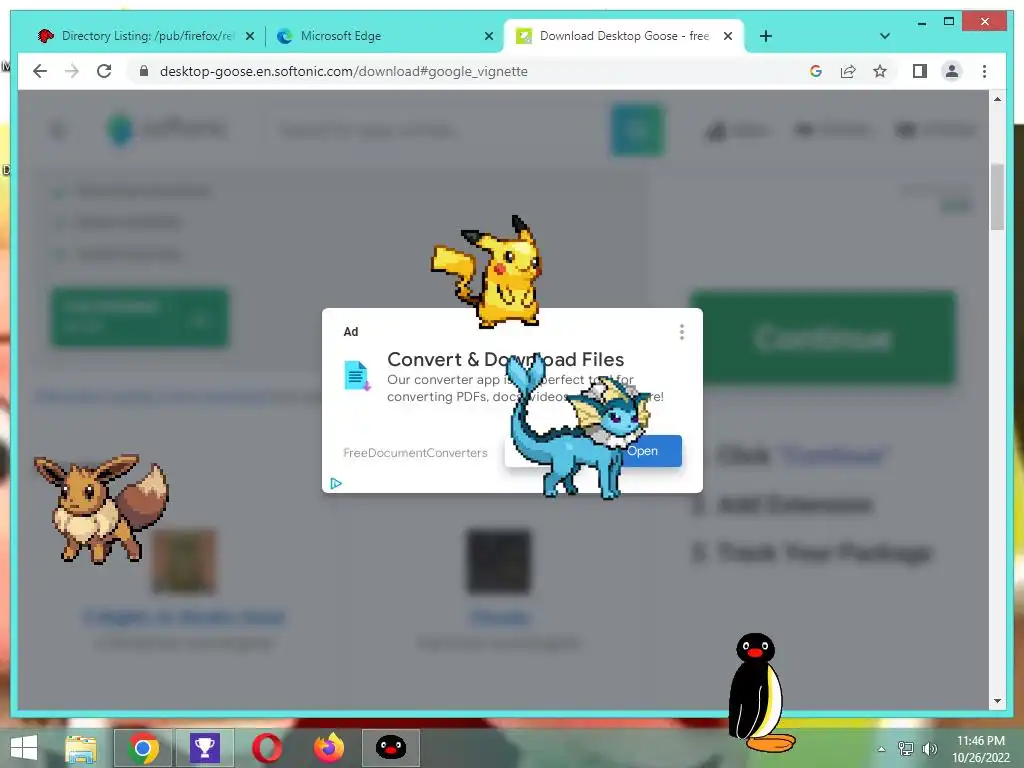Screen dimensions: 1024x768
Task: Click the vertical scrollbar thumb
Action: (x=997, y=197)
